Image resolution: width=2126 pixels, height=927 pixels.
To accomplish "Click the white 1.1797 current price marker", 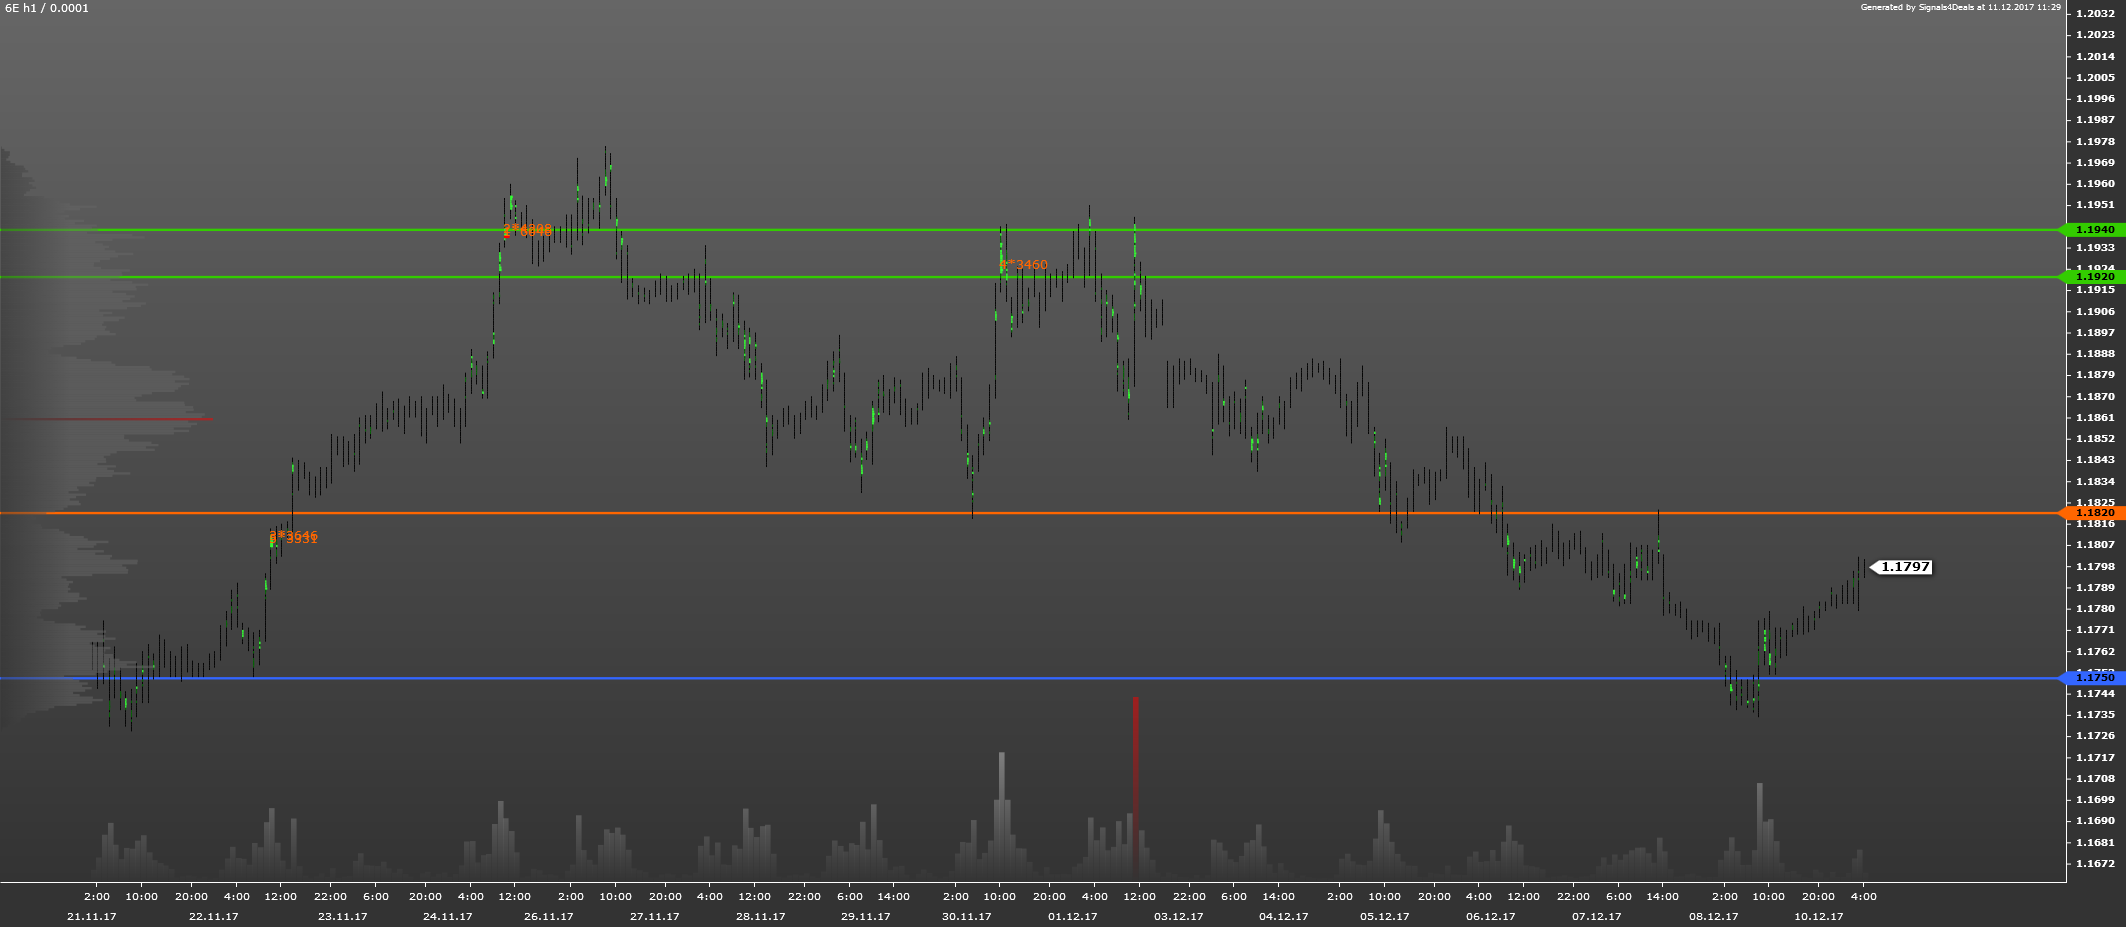I will pyautogui.click(x=1904, y=567).
